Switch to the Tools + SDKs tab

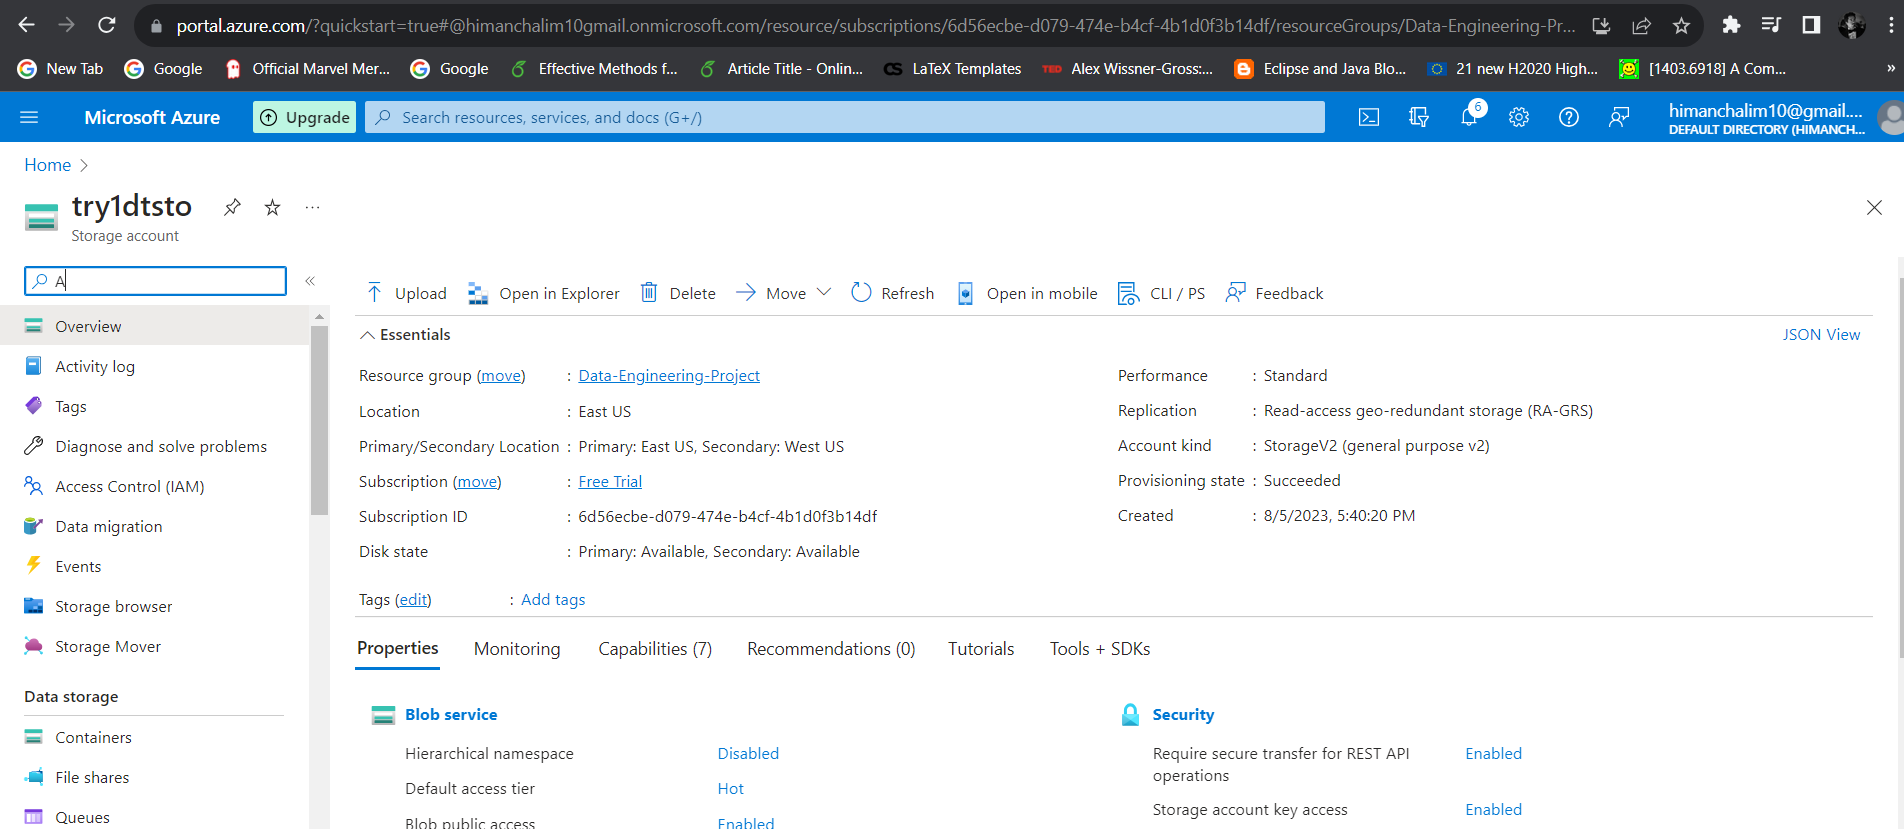pyautogui.click(x=1100, y=649)
